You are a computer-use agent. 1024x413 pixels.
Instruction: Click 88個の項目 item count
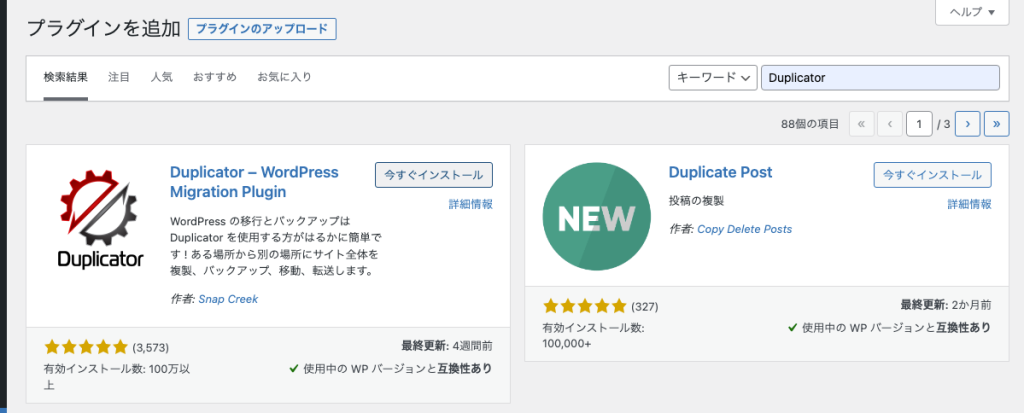pos(810,124)
